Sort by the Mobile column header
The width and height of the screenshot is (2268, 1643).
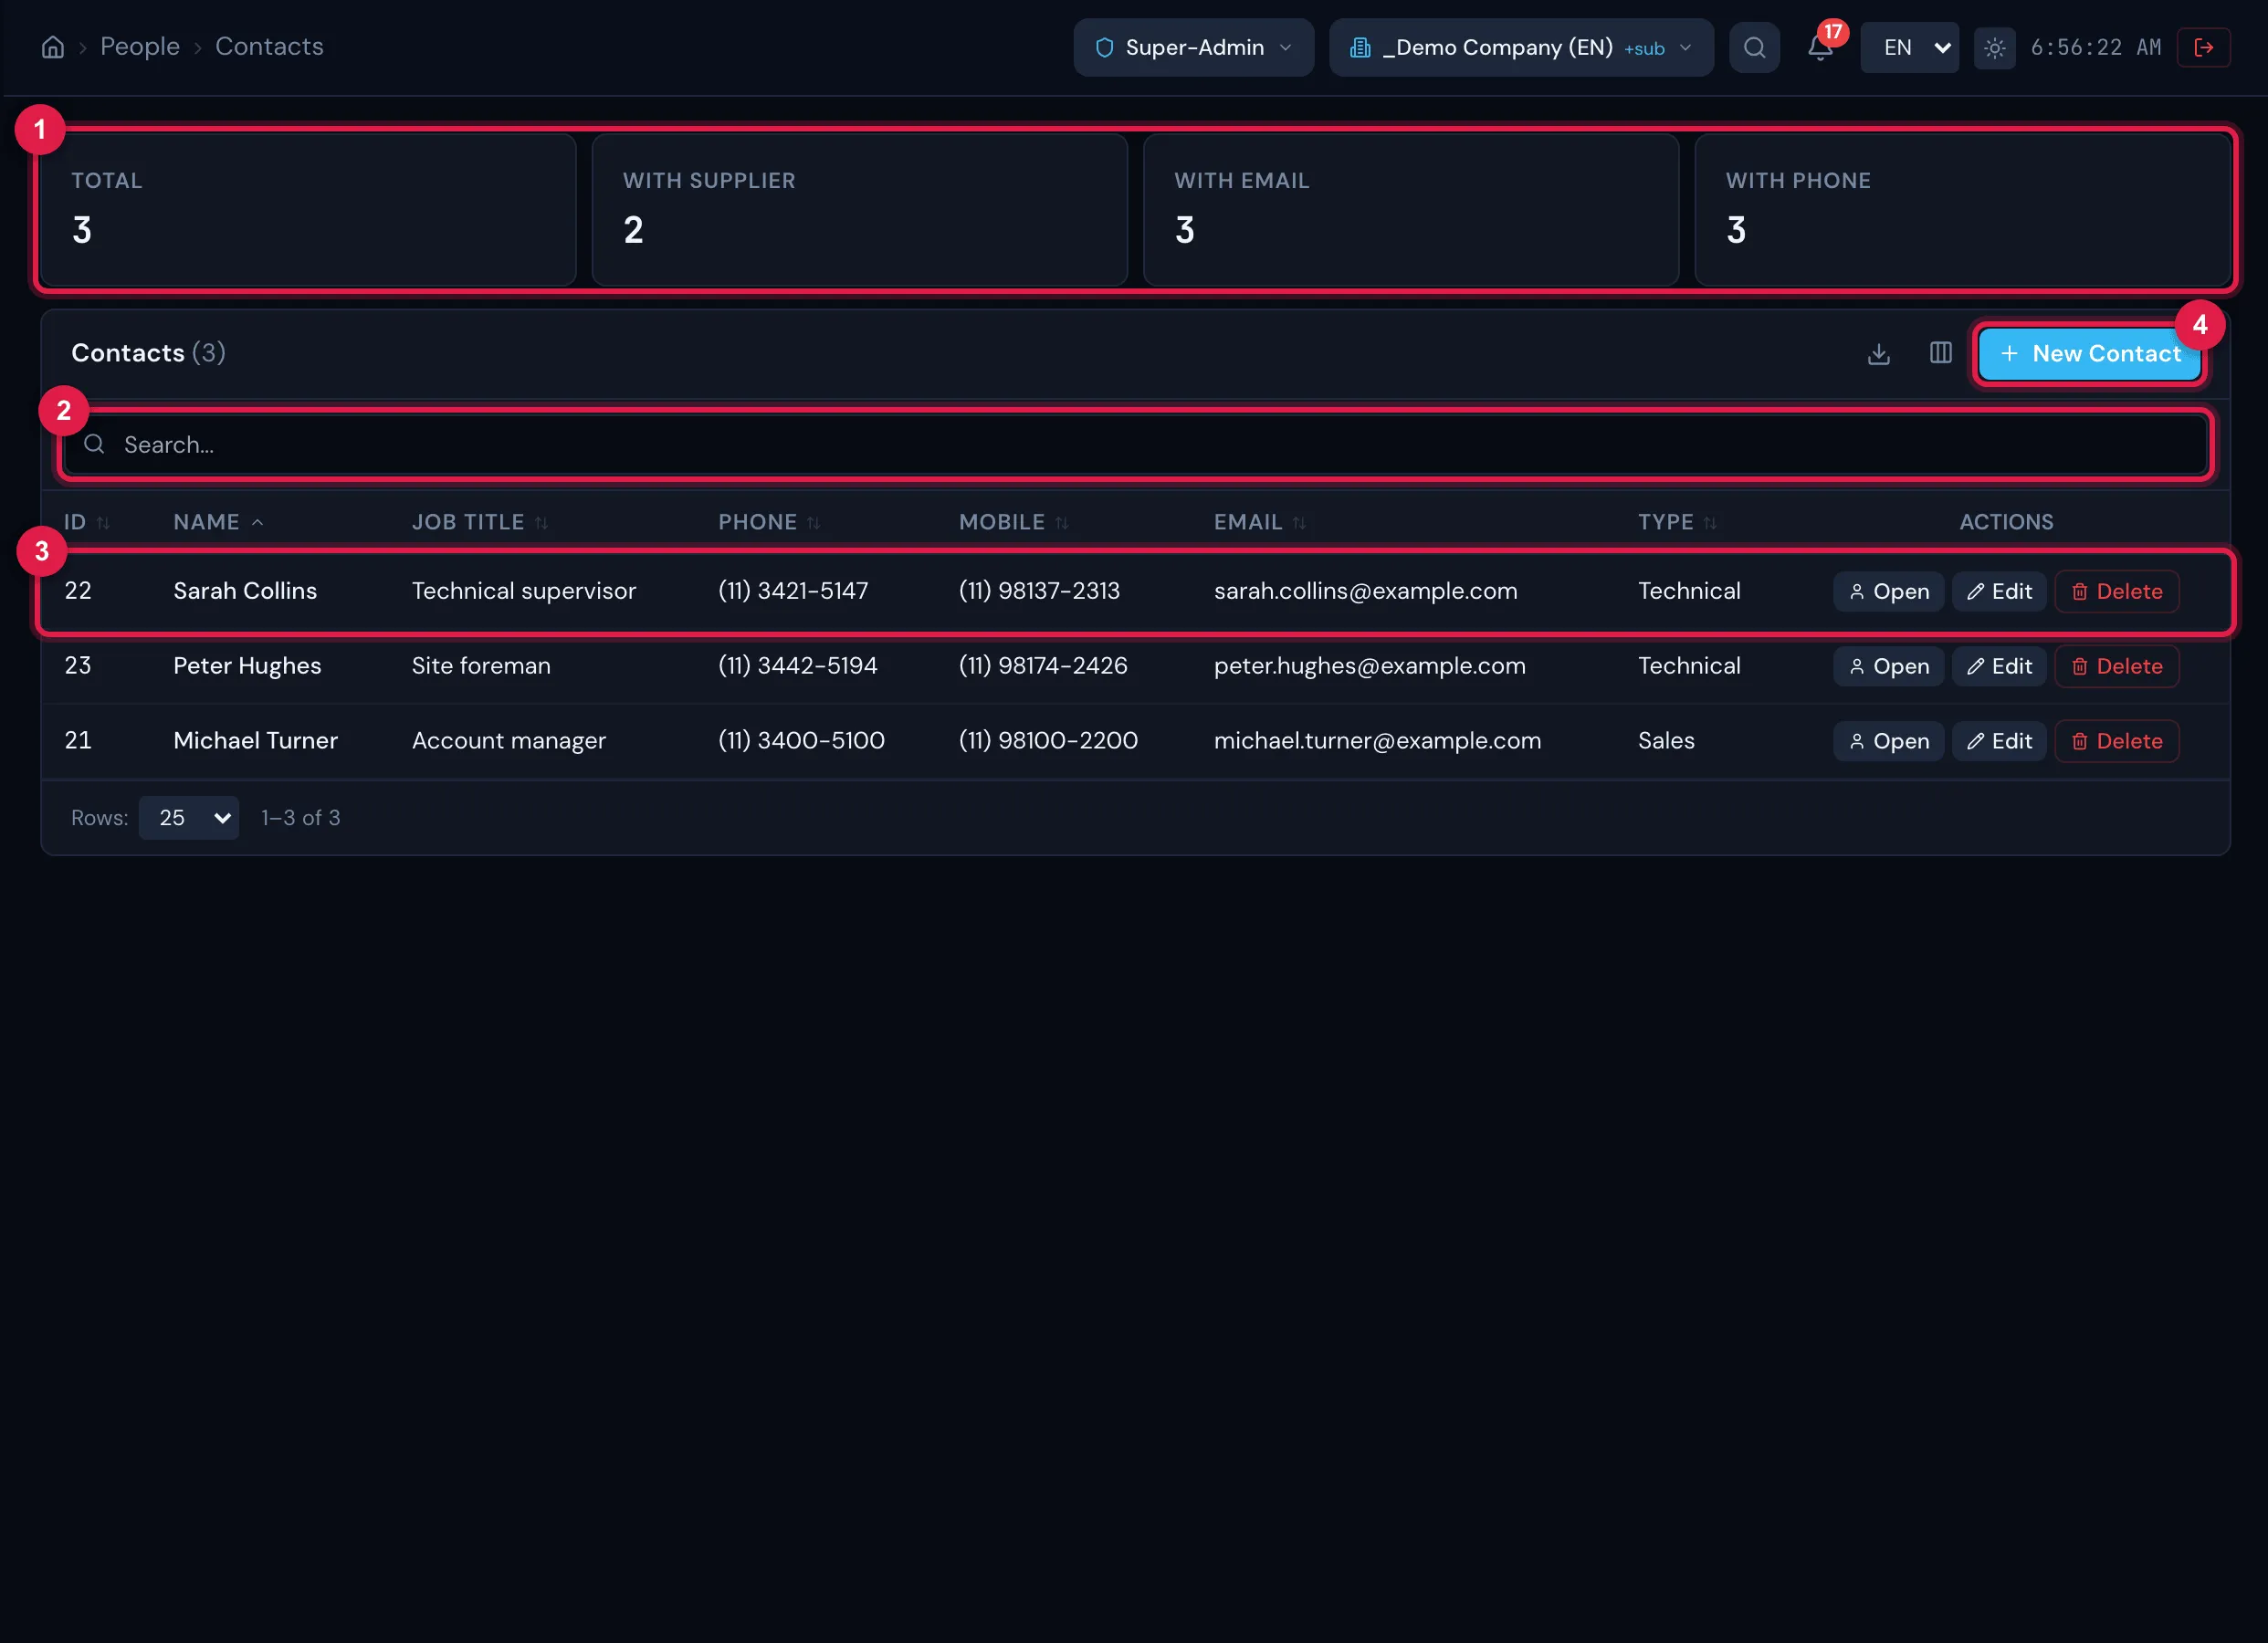point(1013,522)
